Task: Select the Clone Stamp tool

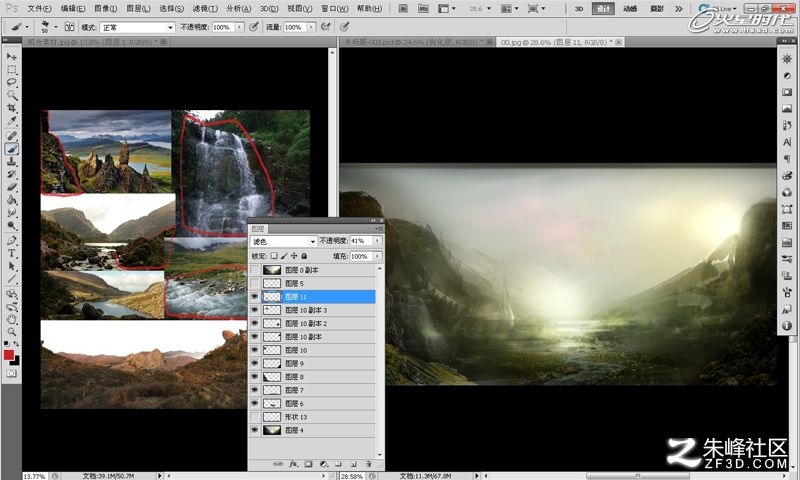Action: pyautogui.click(x=12, y=161)
